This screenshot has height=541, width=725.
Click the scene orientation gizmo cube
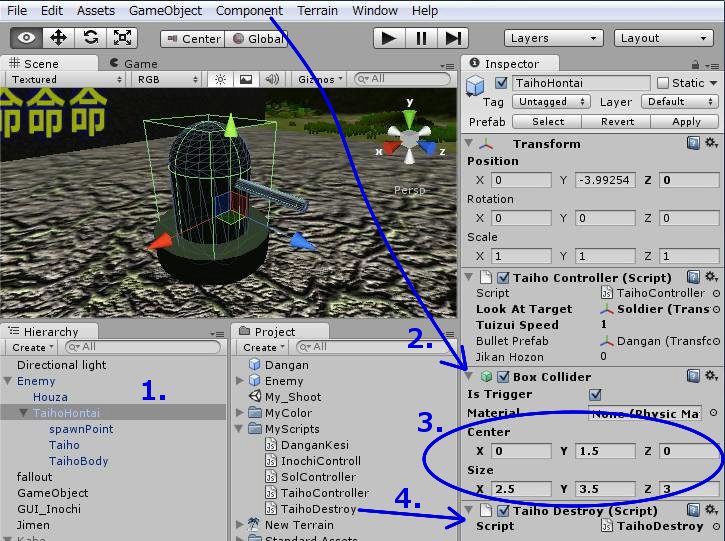409,139
